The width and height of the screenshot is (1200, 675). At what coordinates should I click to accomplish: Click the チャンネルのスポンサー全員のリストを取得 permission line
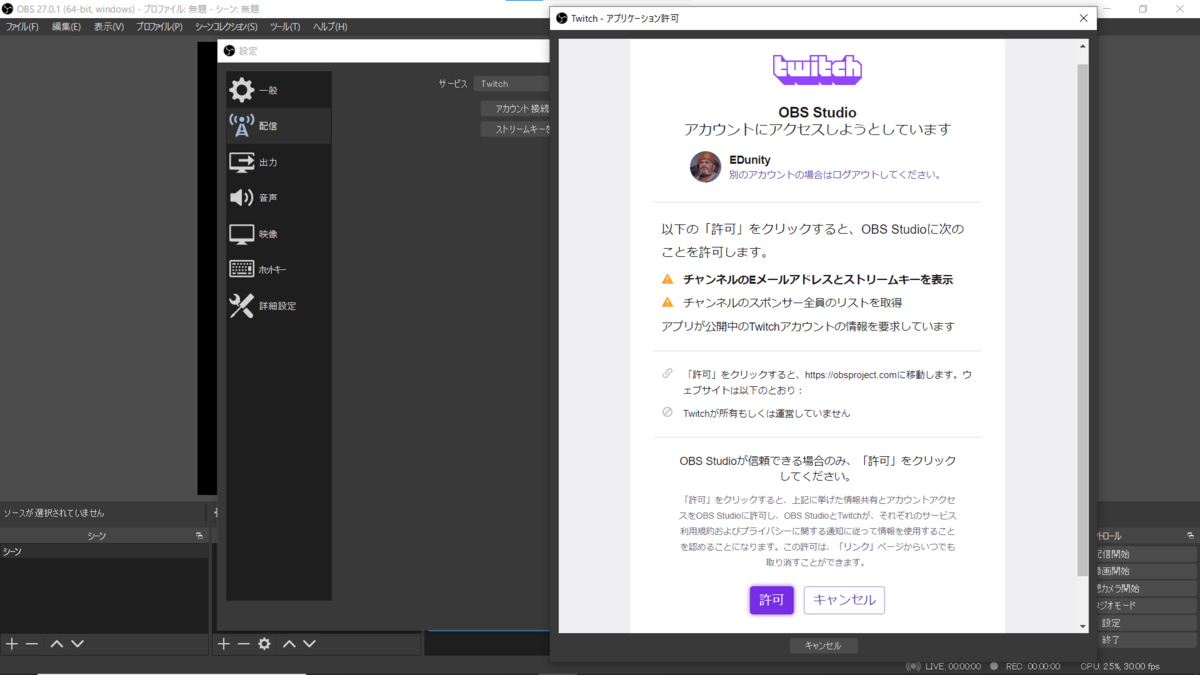pos(792,302)
